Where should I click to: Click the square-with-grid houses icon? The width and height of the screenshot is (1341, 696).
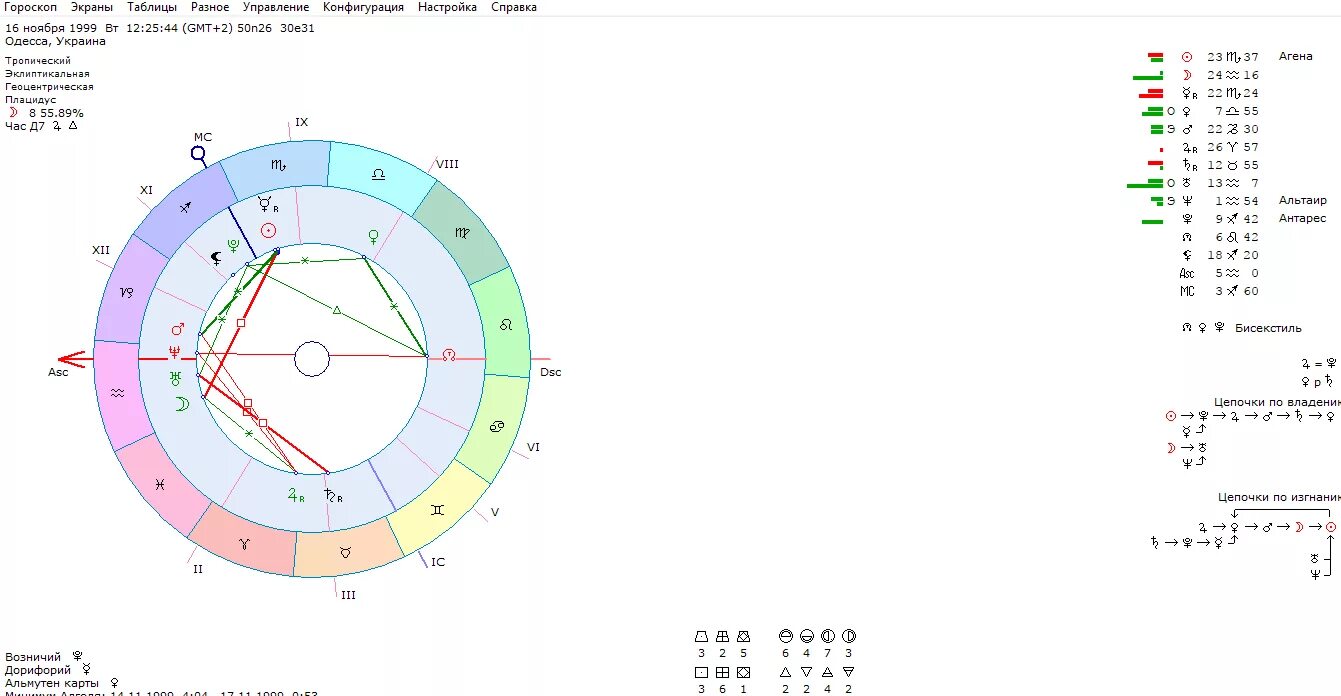point(722,672)
